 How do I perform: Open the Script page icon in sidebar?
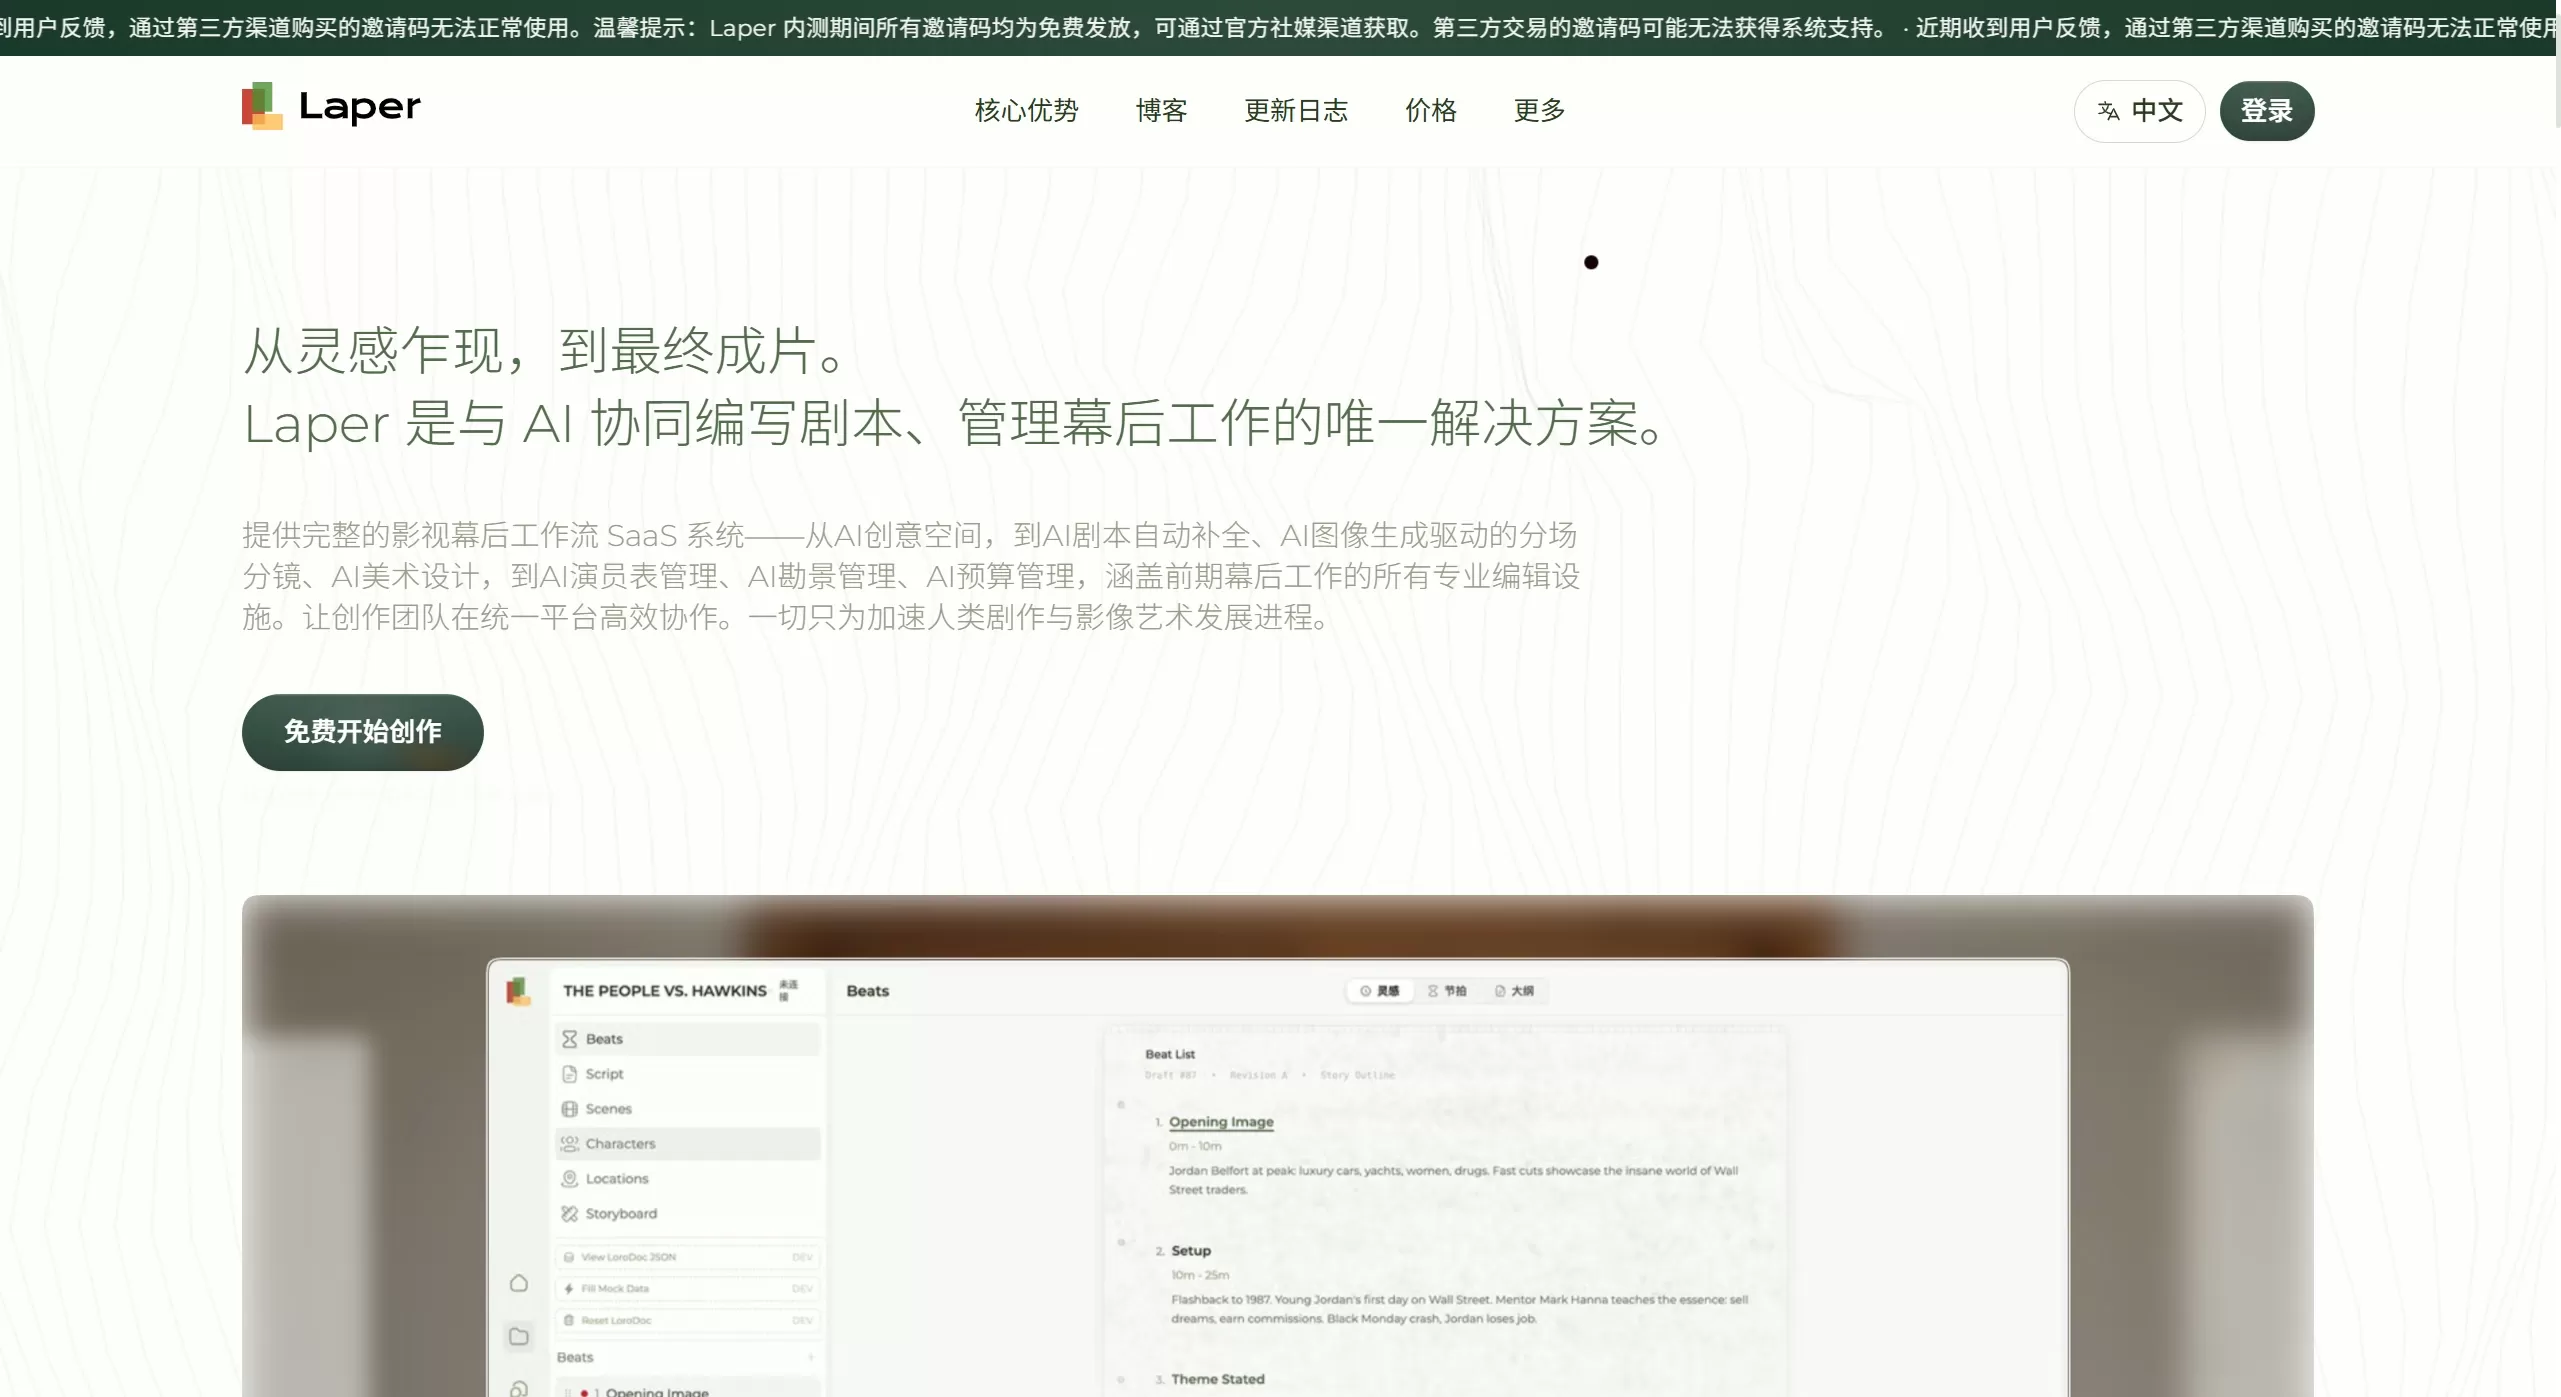(569, 1074)
